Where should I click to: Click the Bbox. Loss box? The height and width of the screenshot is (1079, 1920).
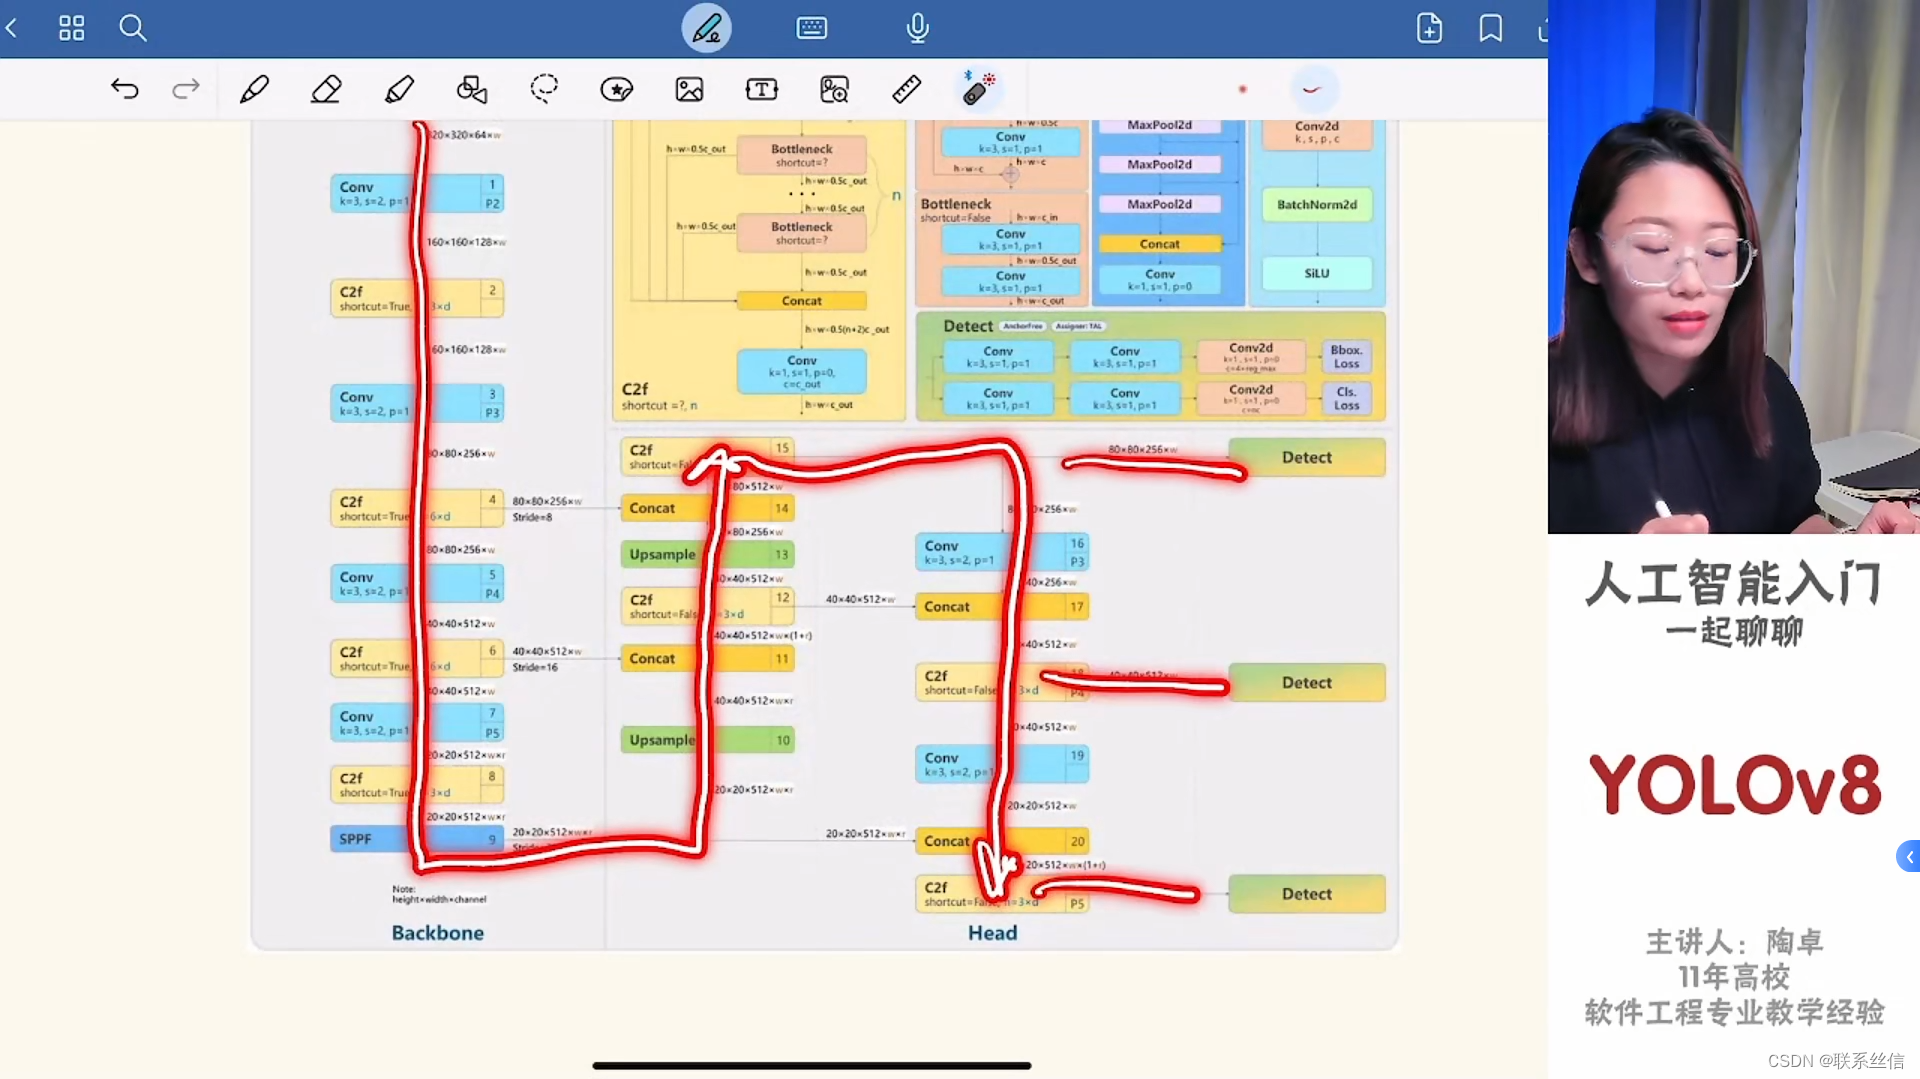(1346, 357)
